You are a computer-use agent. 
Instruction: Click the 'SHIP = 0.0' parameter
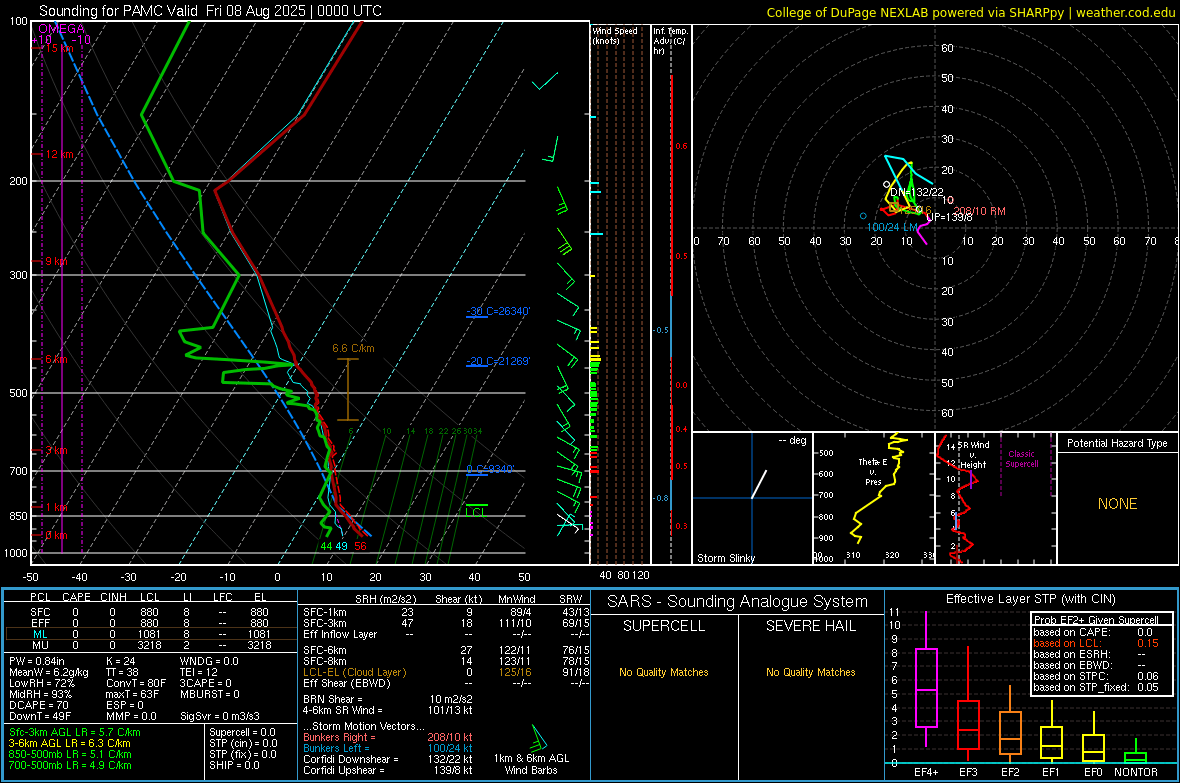coord(232,765)
